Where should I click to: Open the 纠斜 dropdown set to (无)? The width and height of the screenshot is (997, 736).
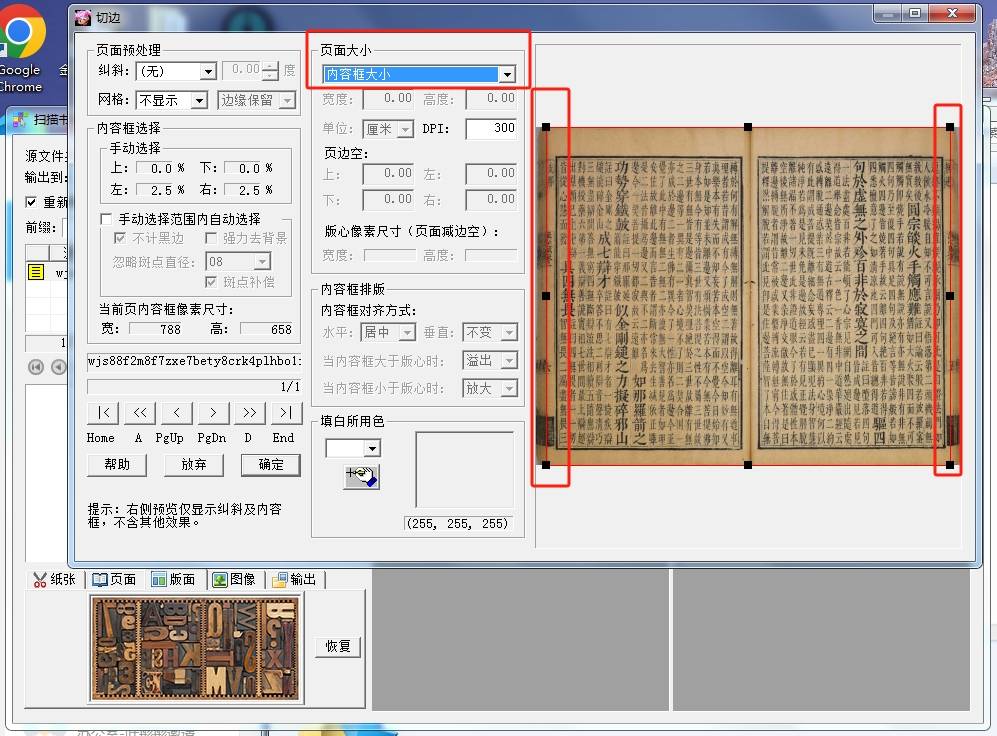tap(208, 72)
